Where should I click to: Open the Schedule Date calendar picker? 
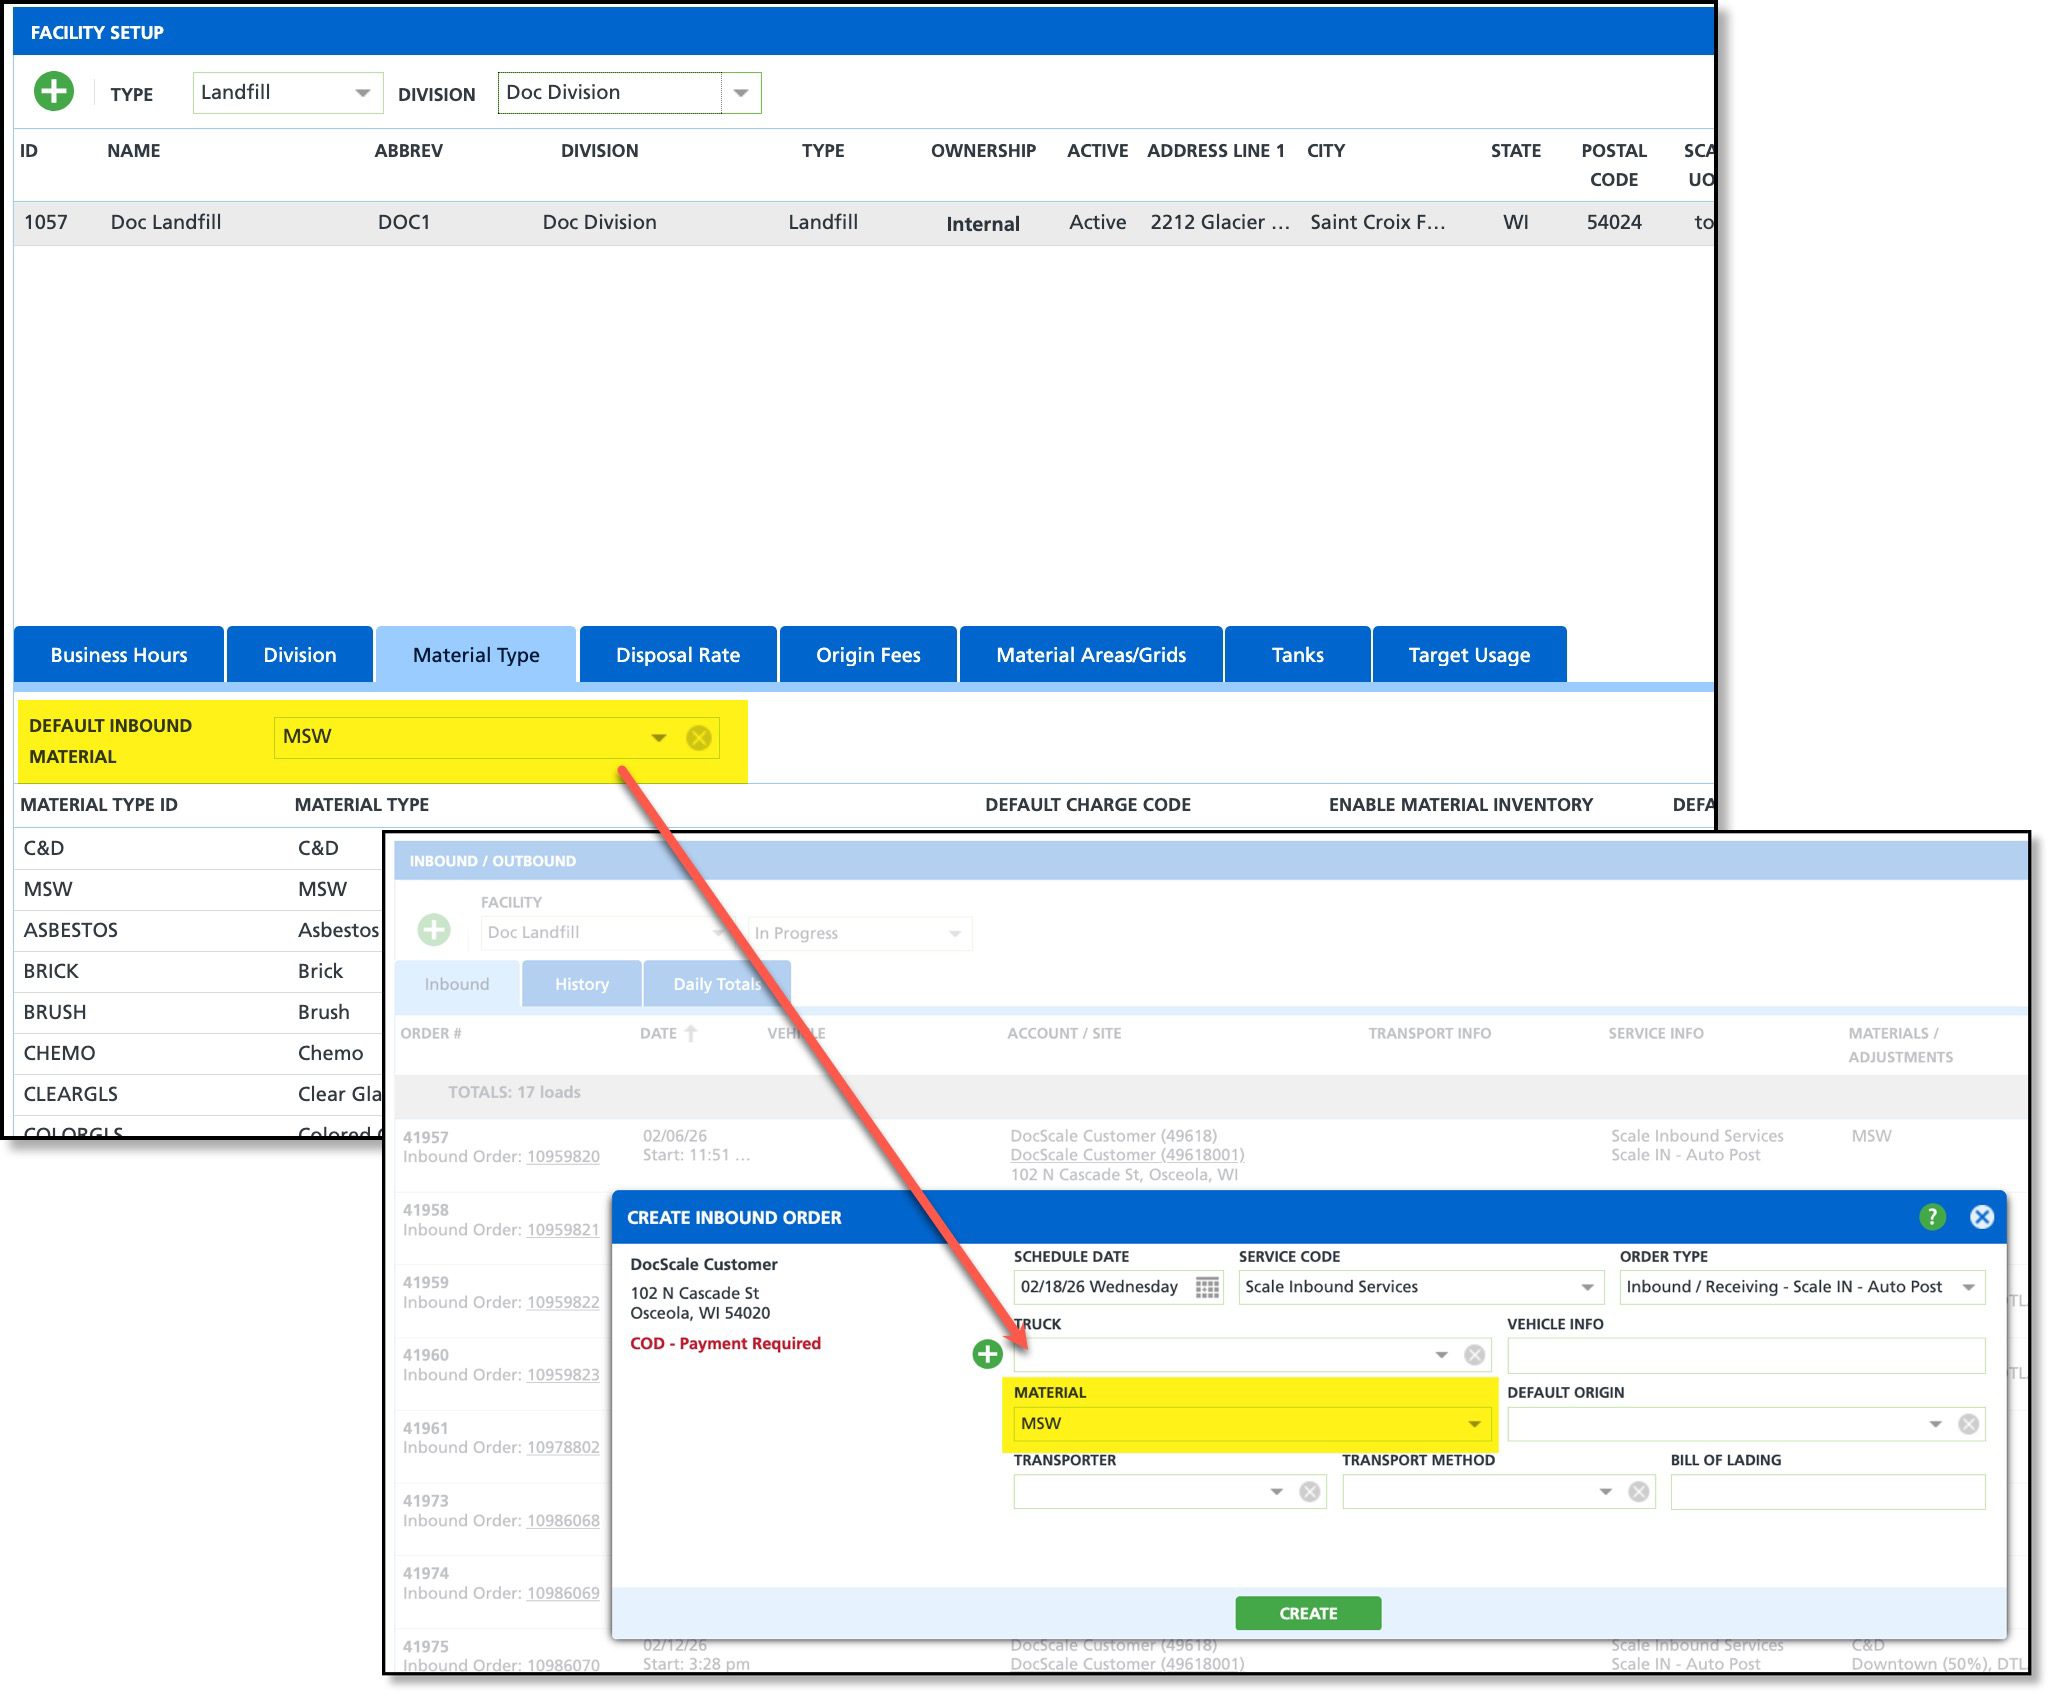pyautogui.click(x=1207, y=1287)
